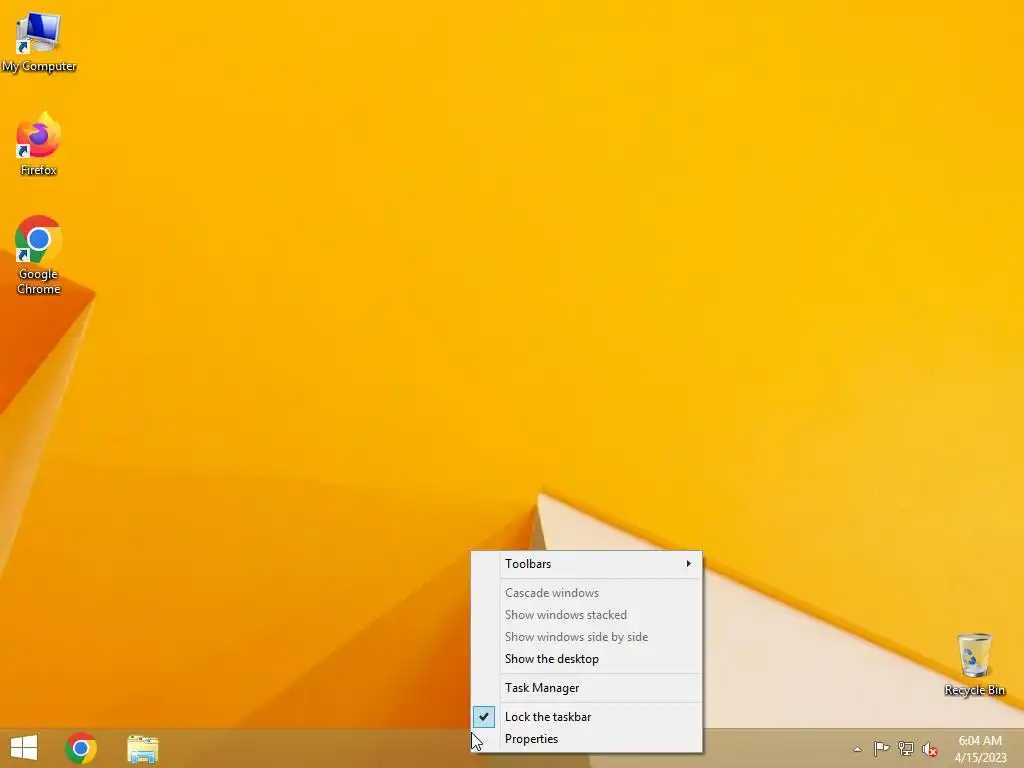Open taskbar Properties

click(587, 739)
